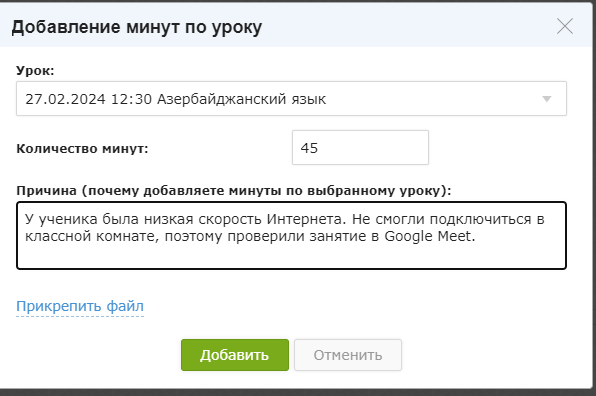Click the Отменить button
The image size is (596, 396).
(348, 355)
